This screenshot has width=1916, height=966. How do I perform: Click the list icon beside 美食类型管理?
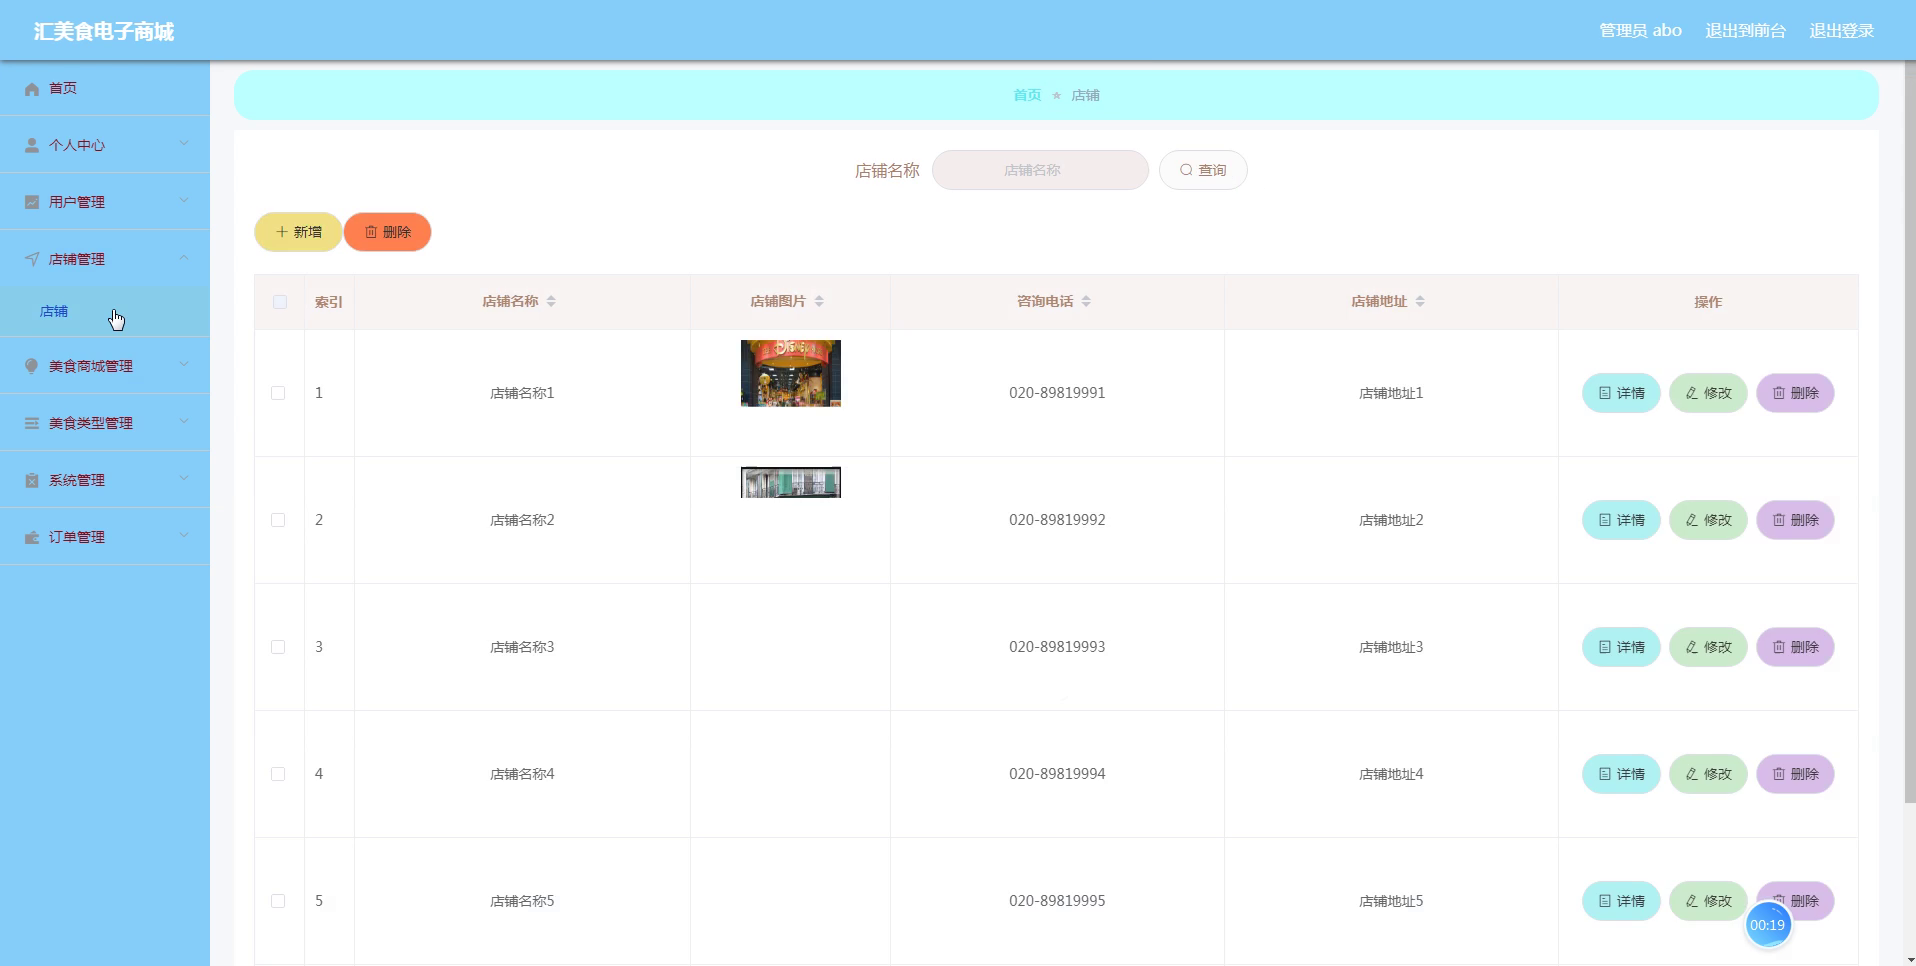[32, 423]
